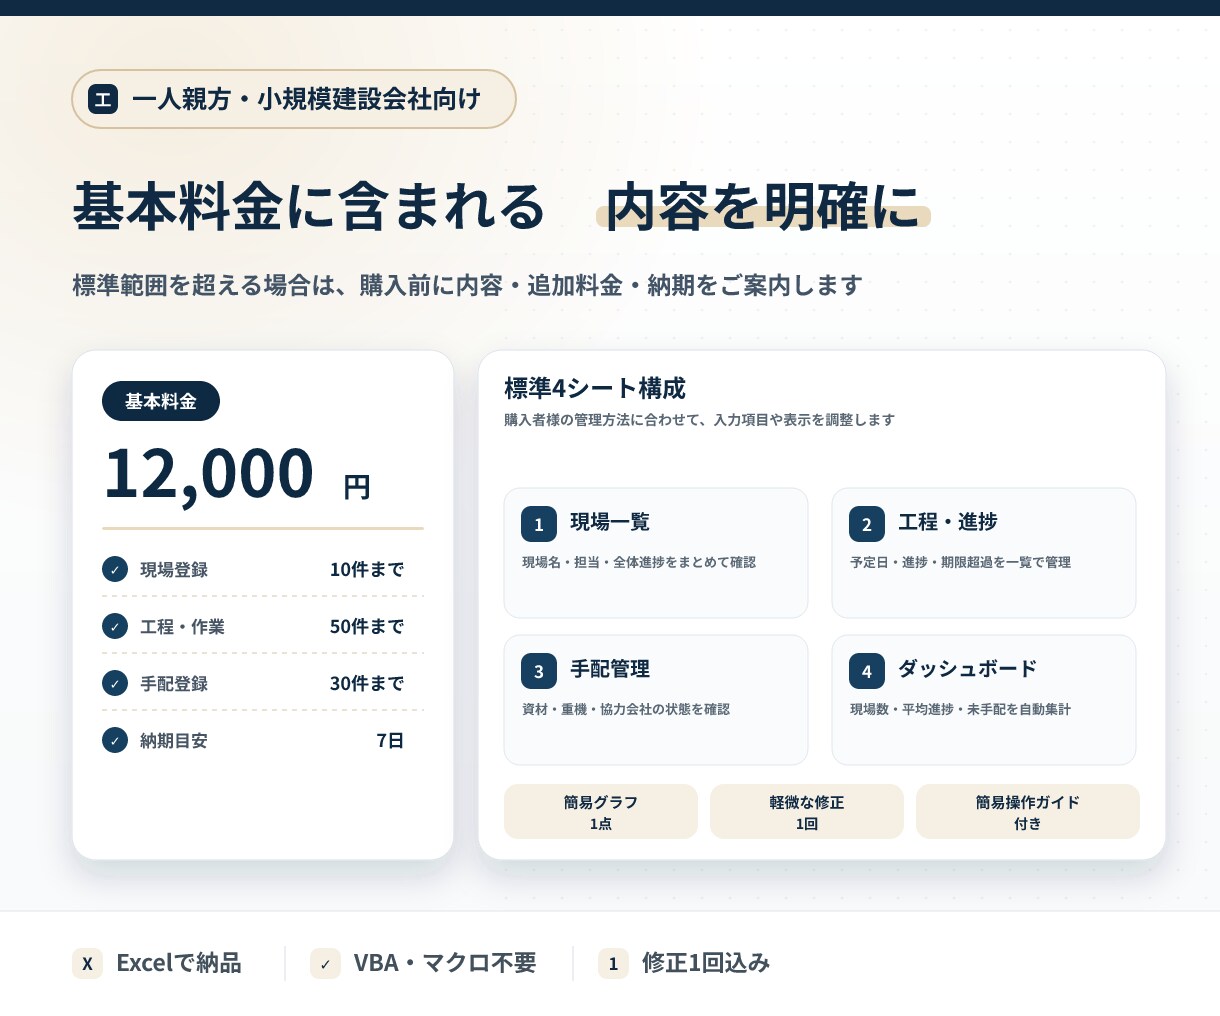
Task: Click the Excelで納品 footer text
Action: 179,963
